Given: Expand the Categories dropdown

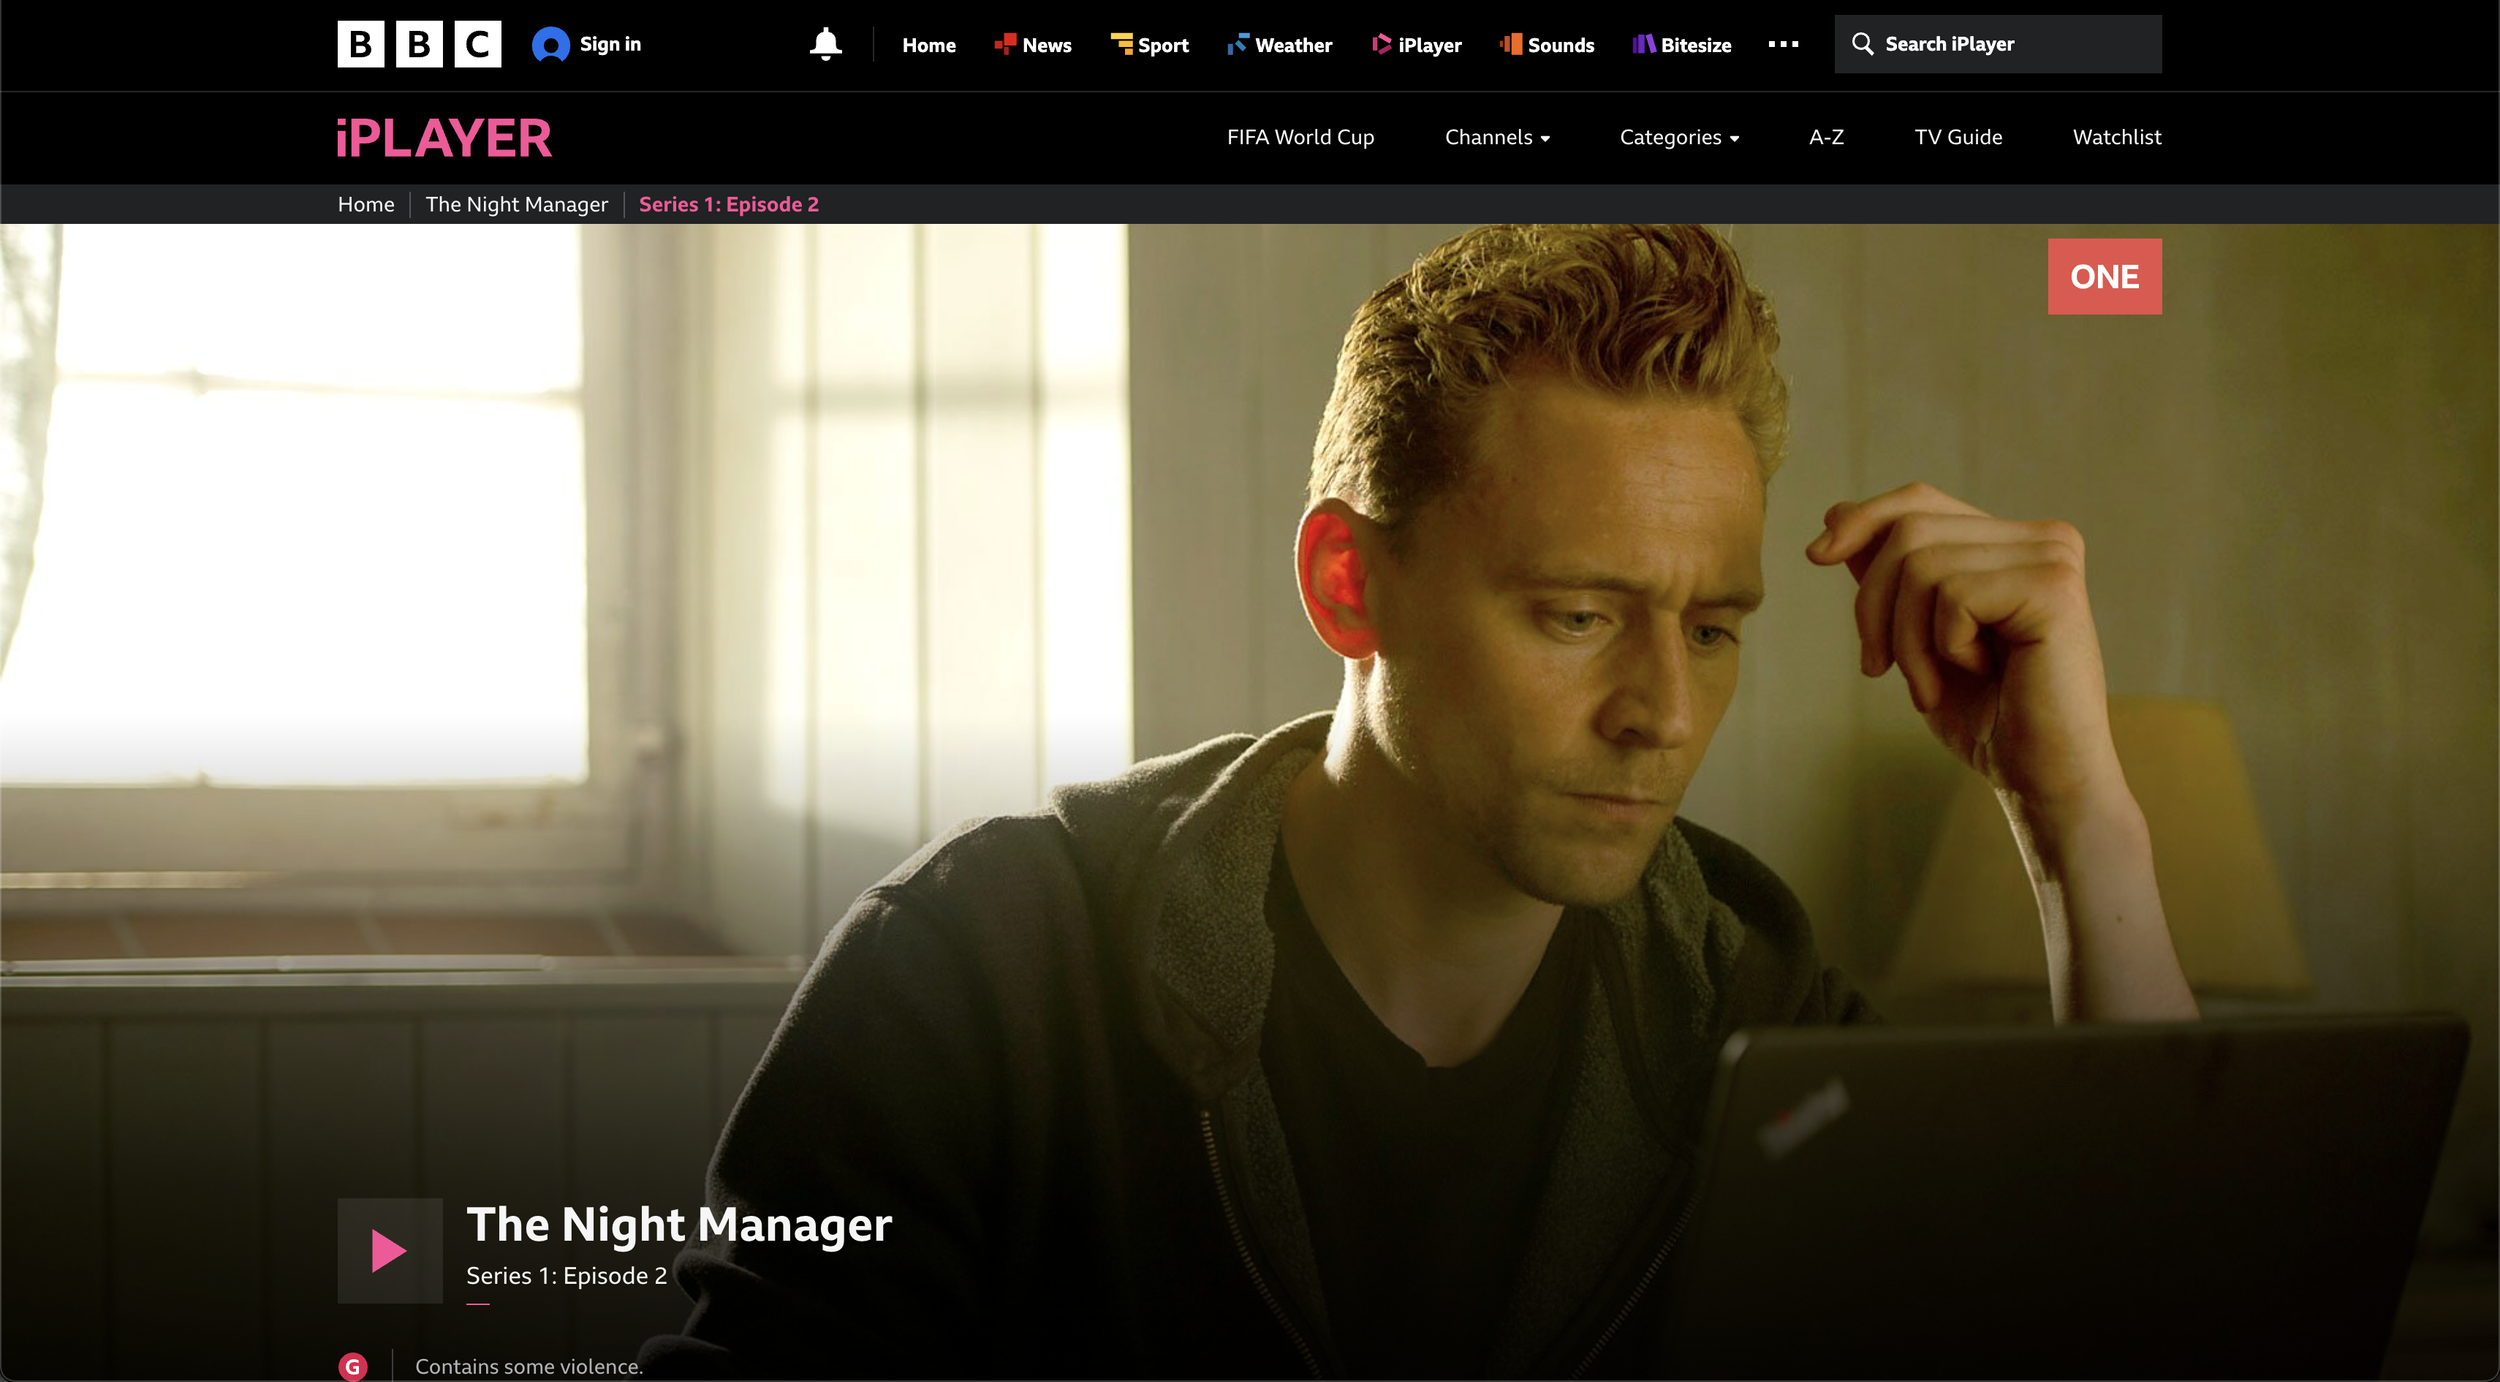Looking at the screenshot, I should tap(1679, 137).
